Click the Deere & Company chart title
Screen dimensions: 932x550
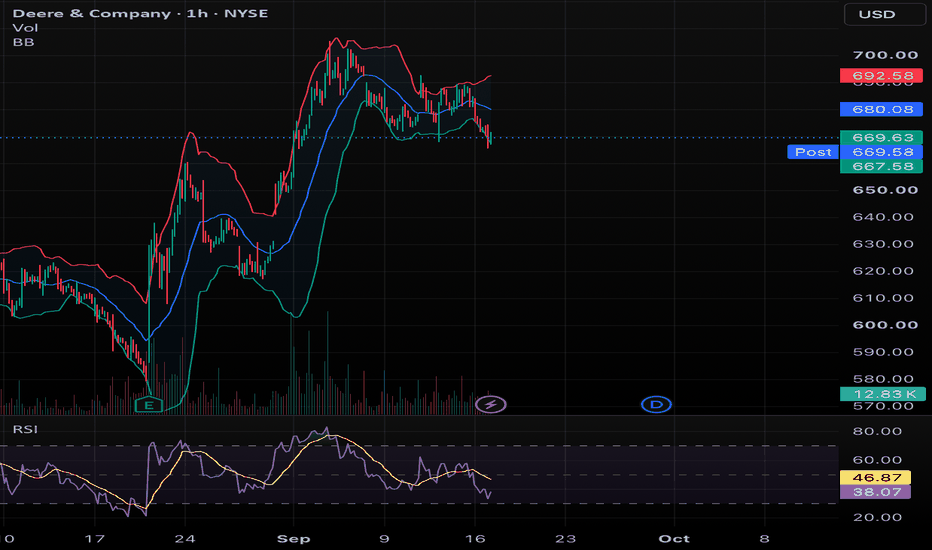tap(140, 13)
